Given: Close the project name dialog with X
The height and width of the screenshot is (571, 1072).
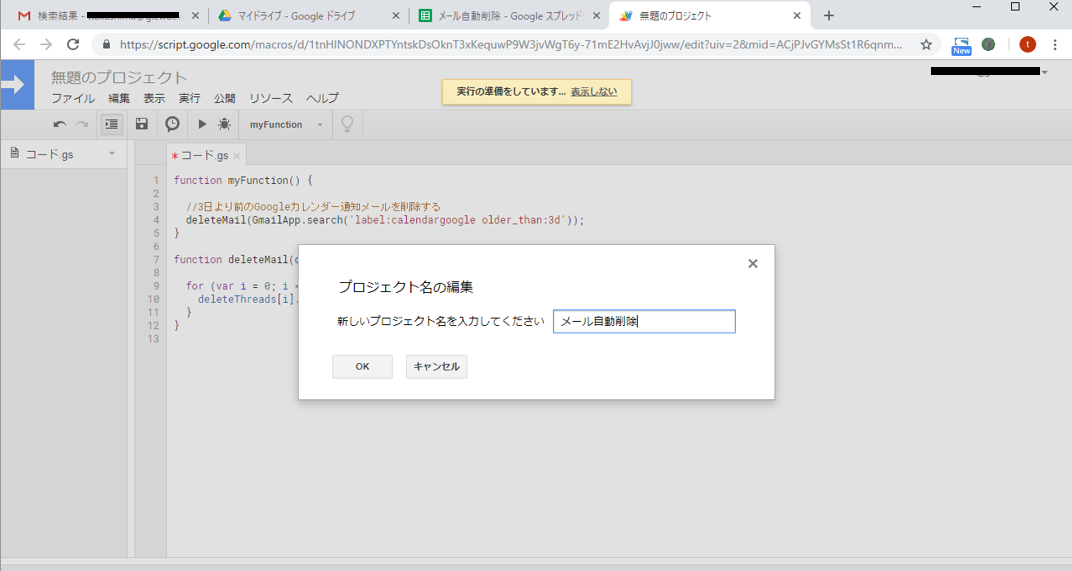Looking at the screenshot, I should click(x=753, y=263).
